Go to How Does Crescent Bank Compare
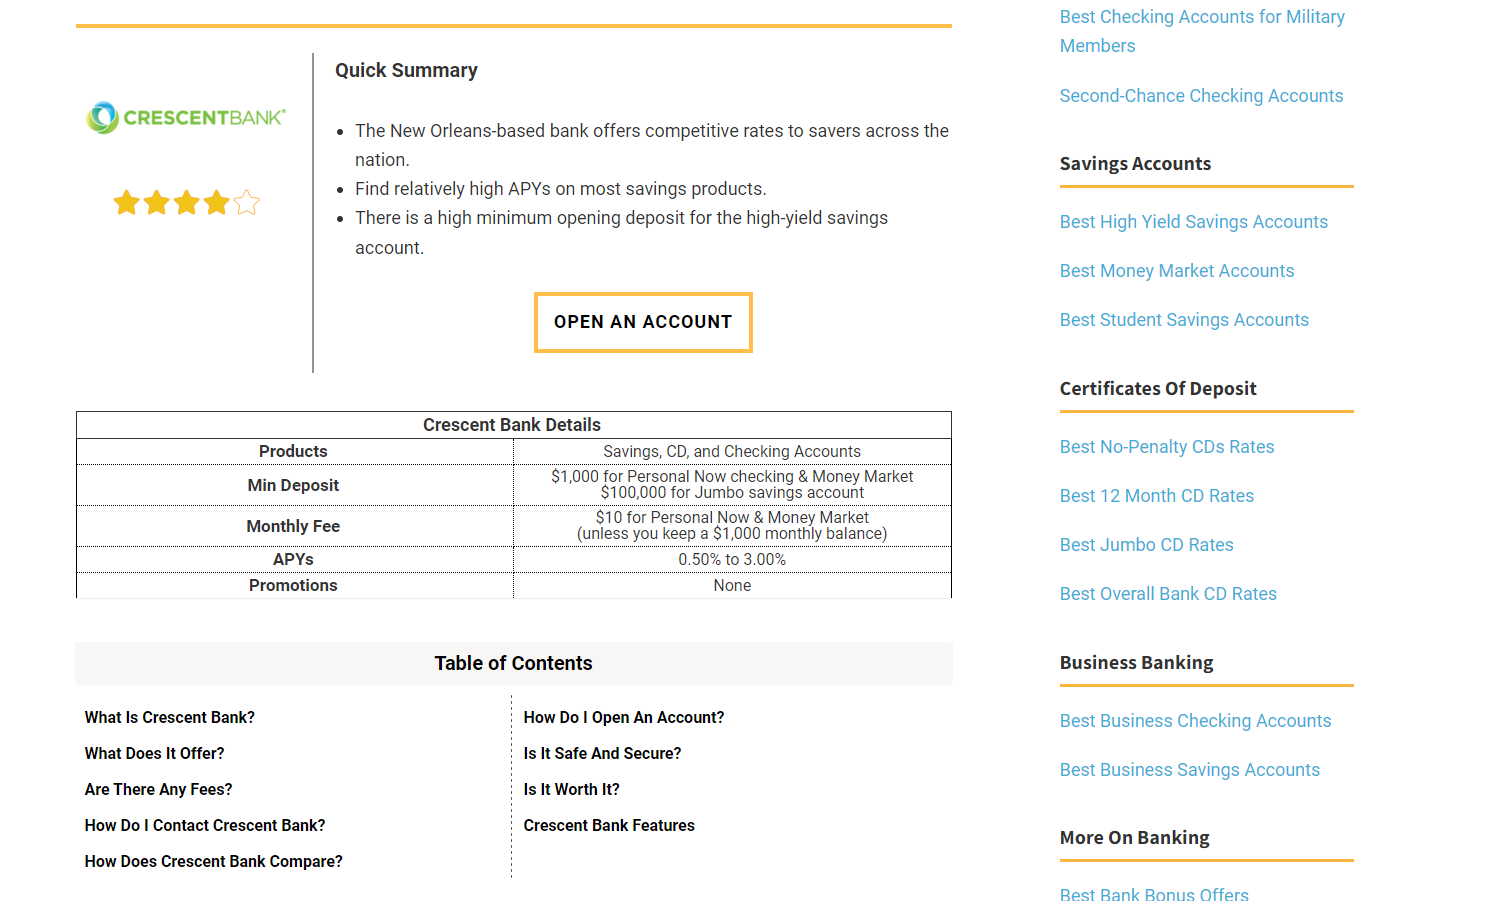 tap(214, 862)
